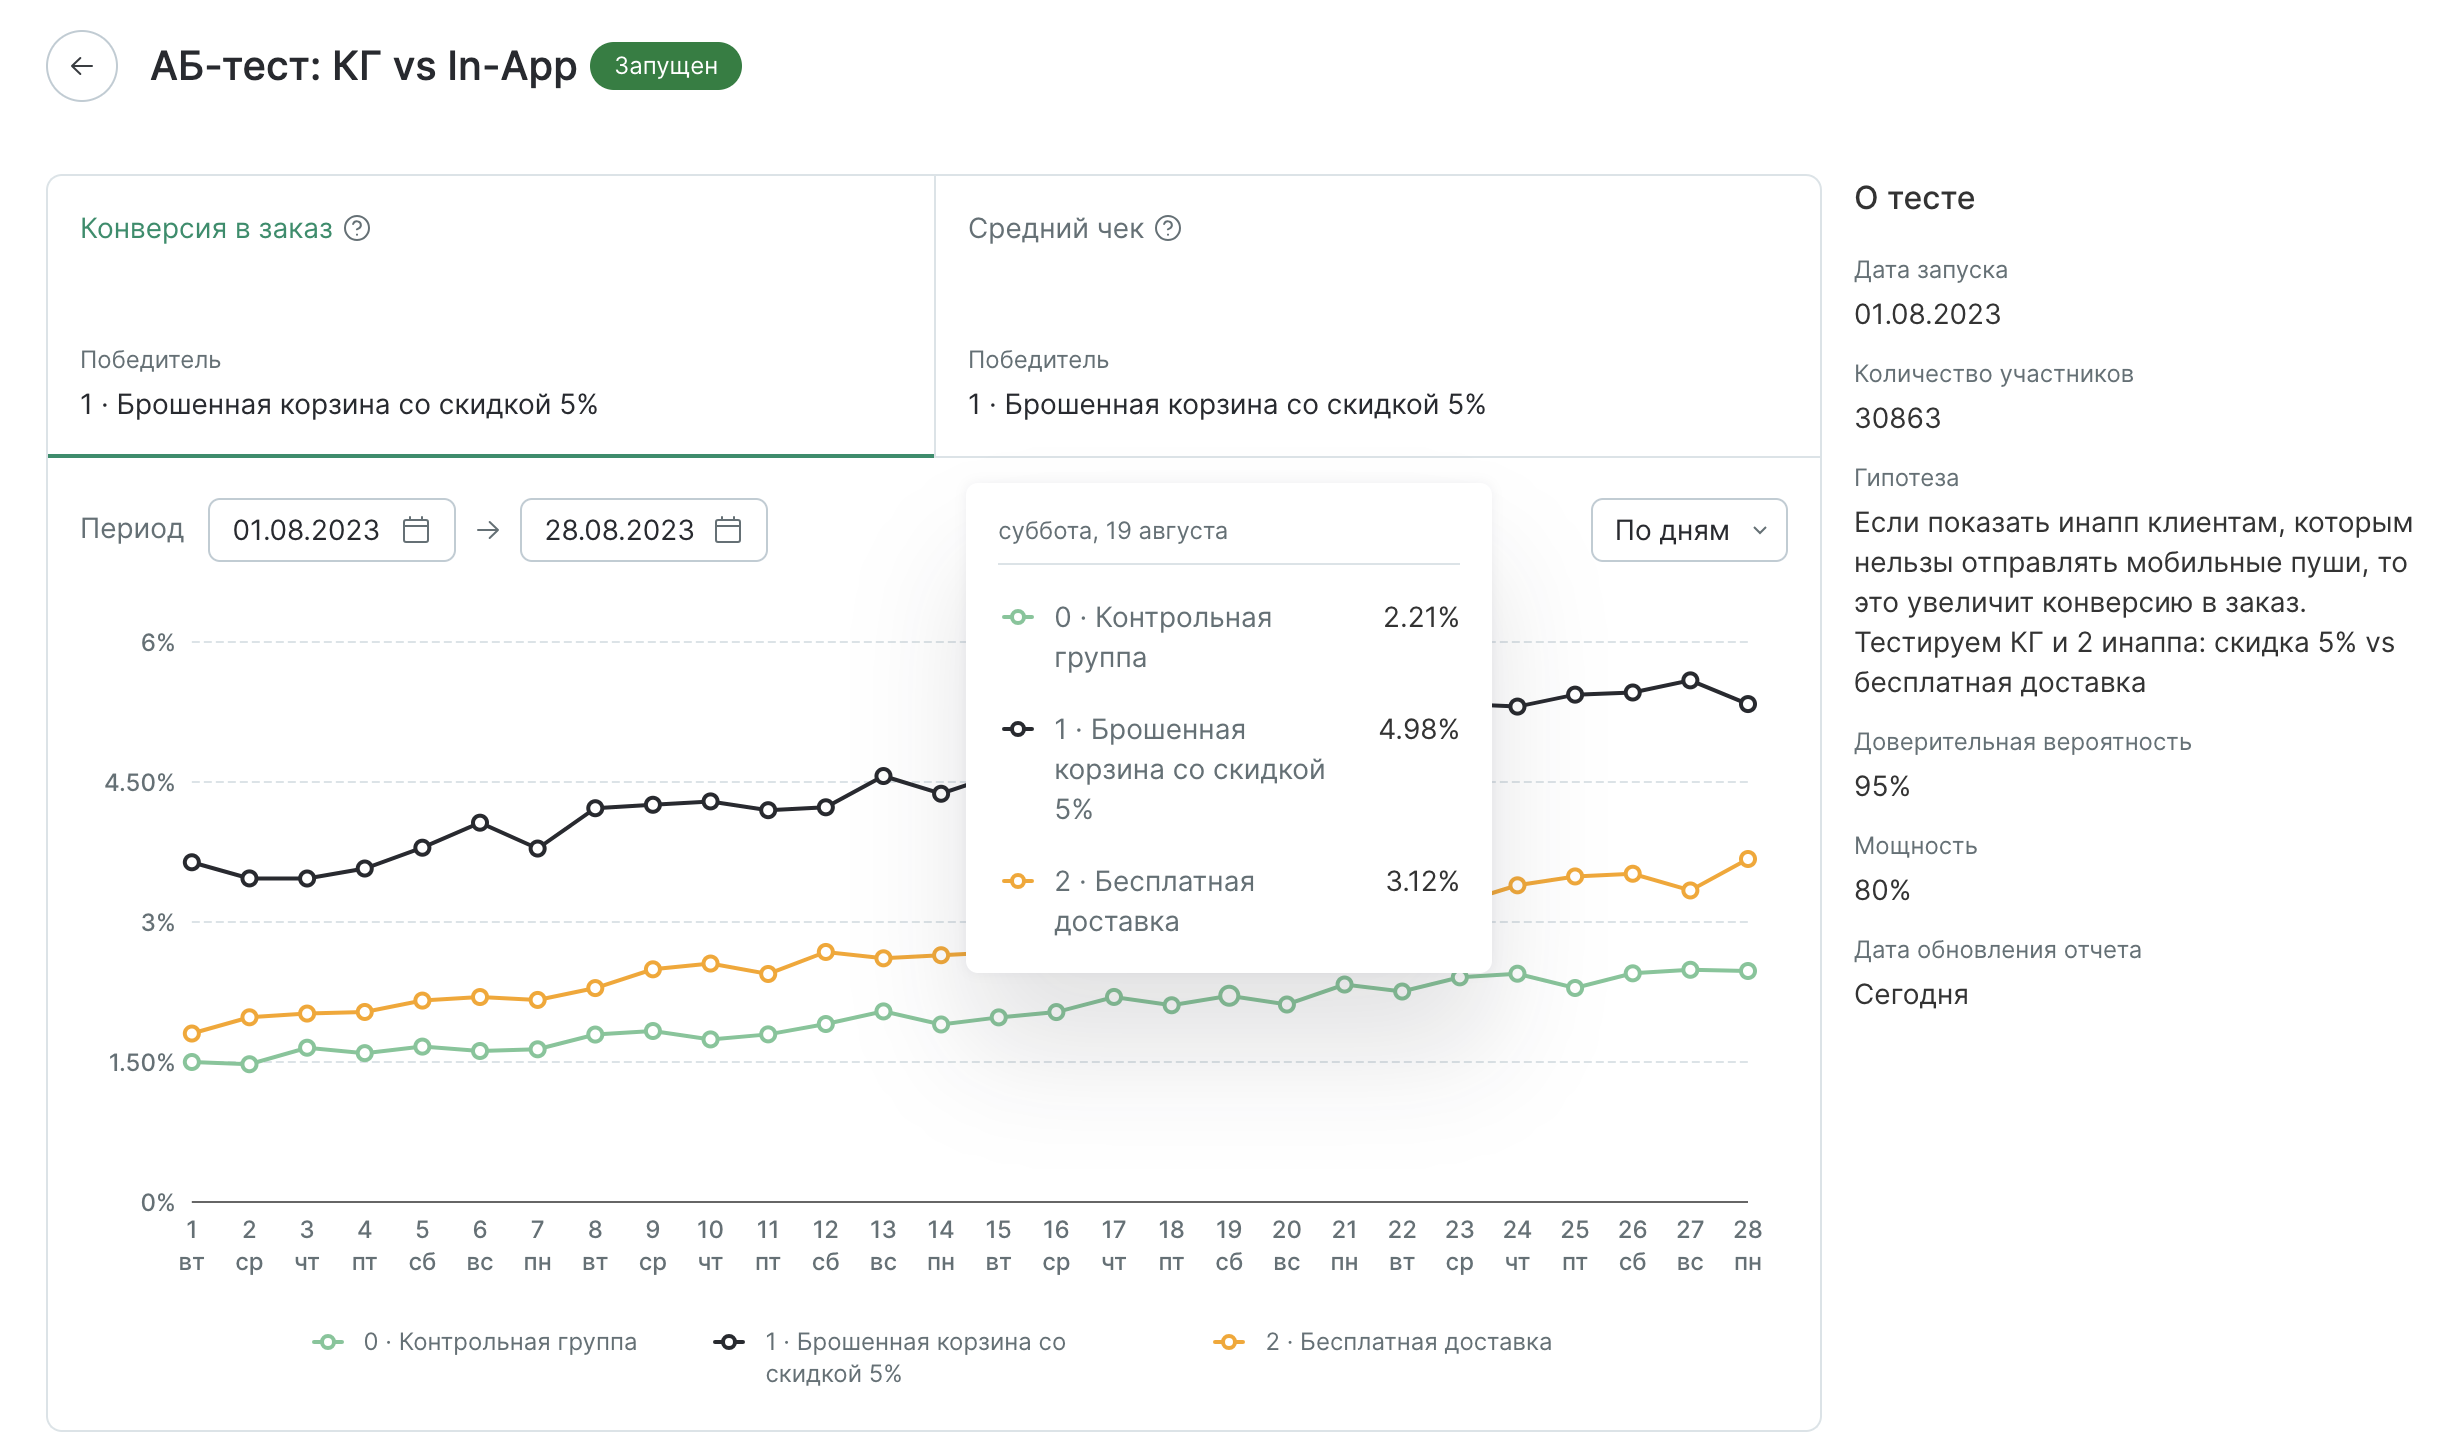The image size is (2454, 1452).
Task: Select the orange line point on August 12
Action: (826, 952)
